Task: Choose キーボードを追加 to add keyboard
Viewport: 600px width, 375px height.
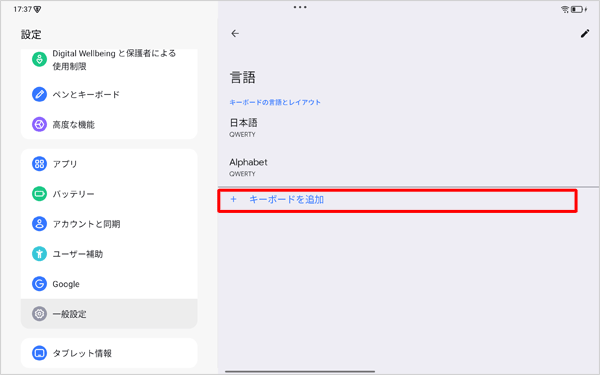Action: point(397,201)
